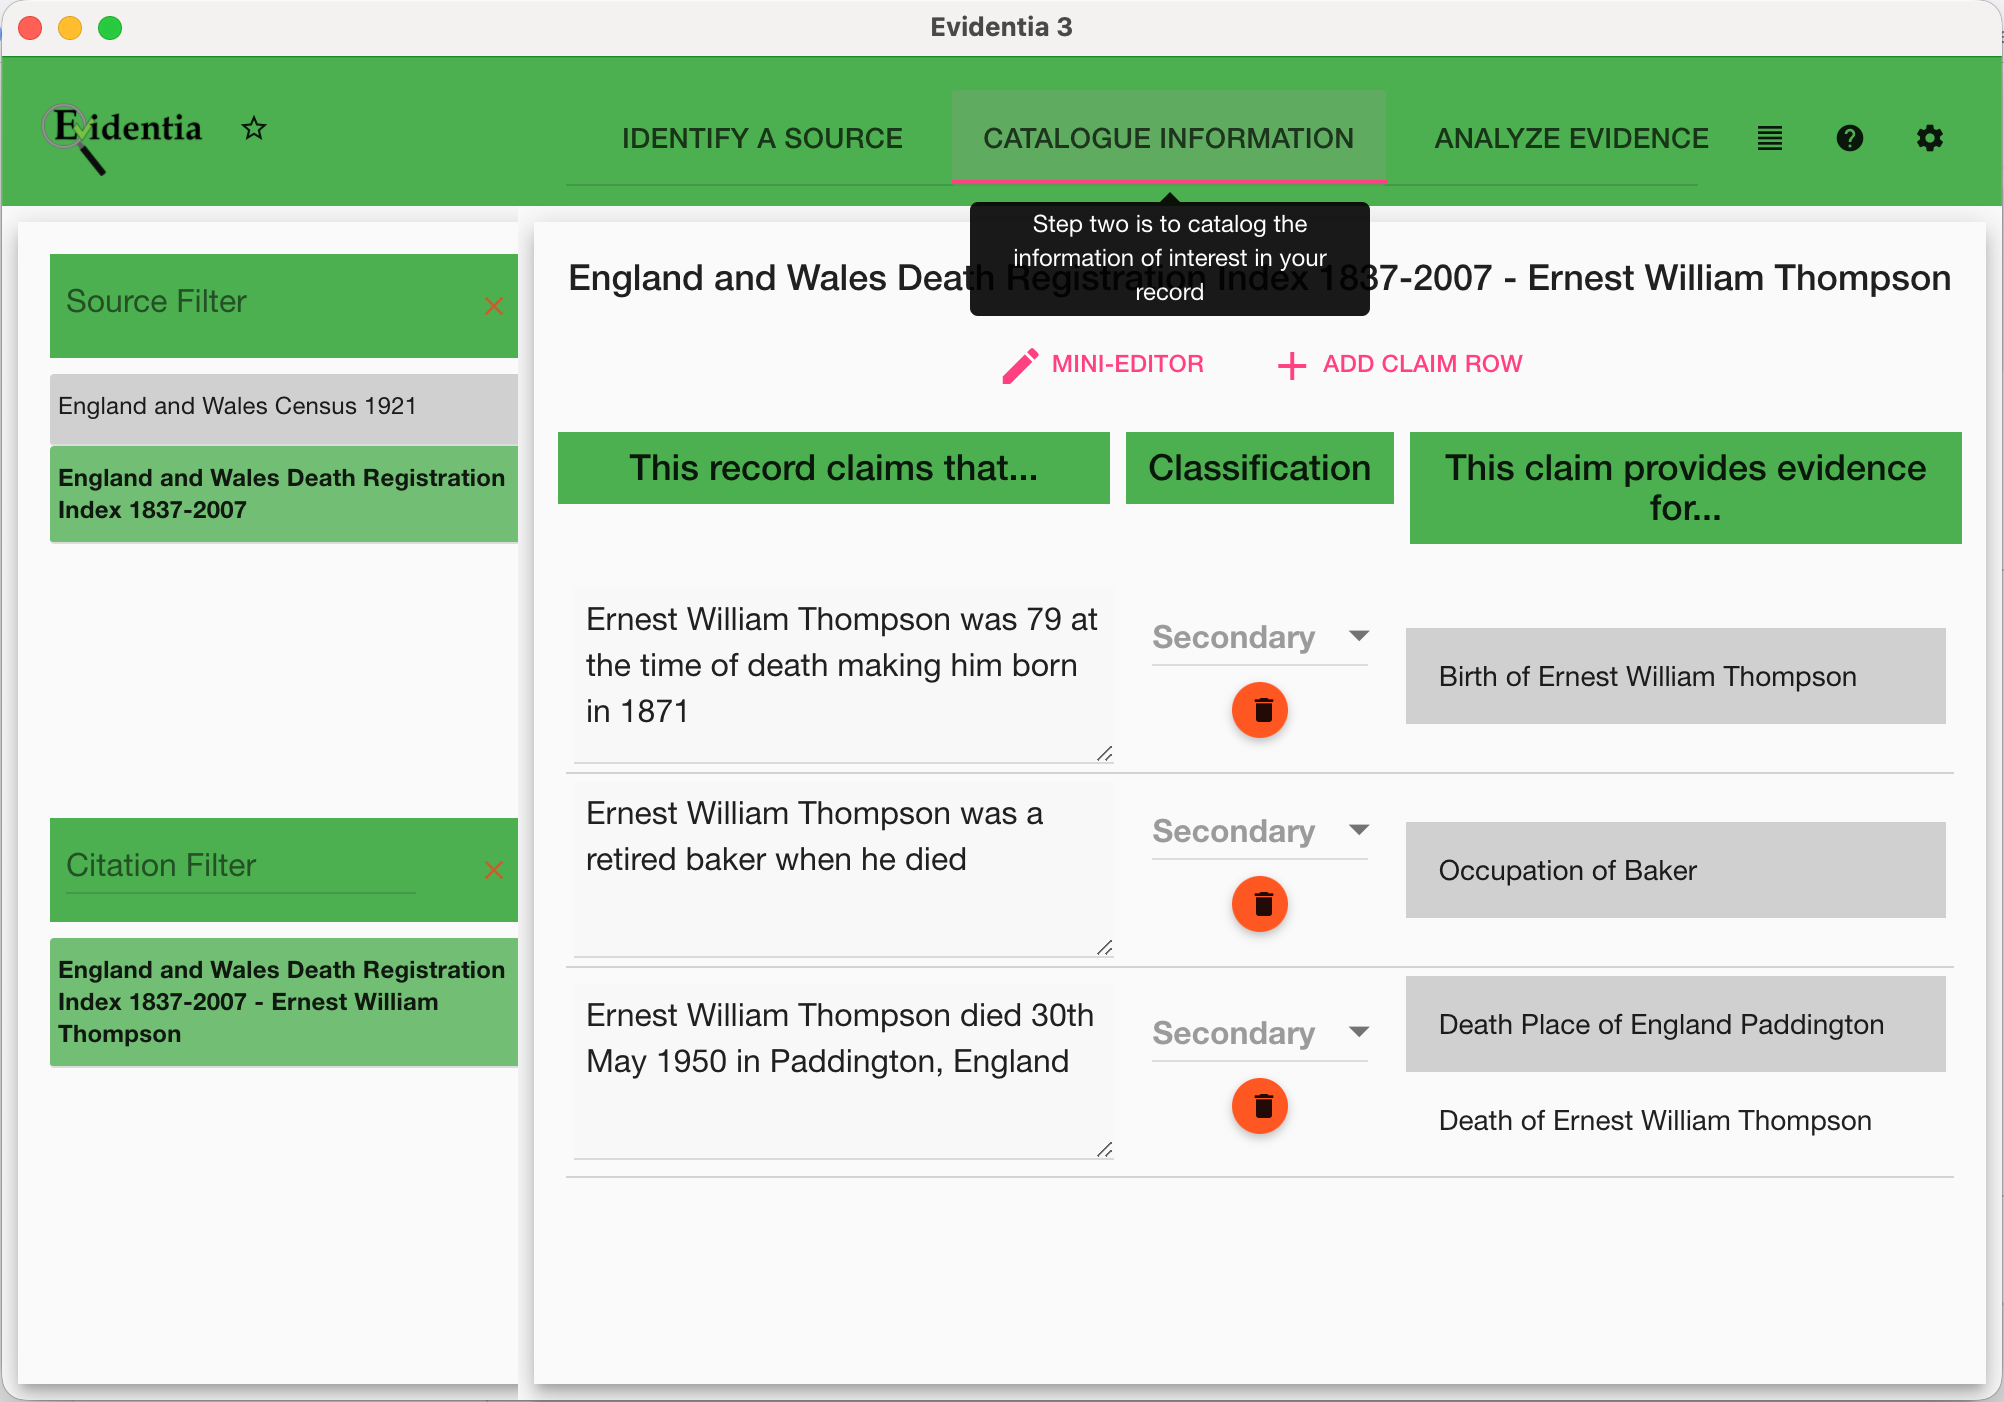This screenshot has width=2004, height=1402.
Task: Click the plus icon for Add Claim Row
Action: click(x=1292, y=366)
